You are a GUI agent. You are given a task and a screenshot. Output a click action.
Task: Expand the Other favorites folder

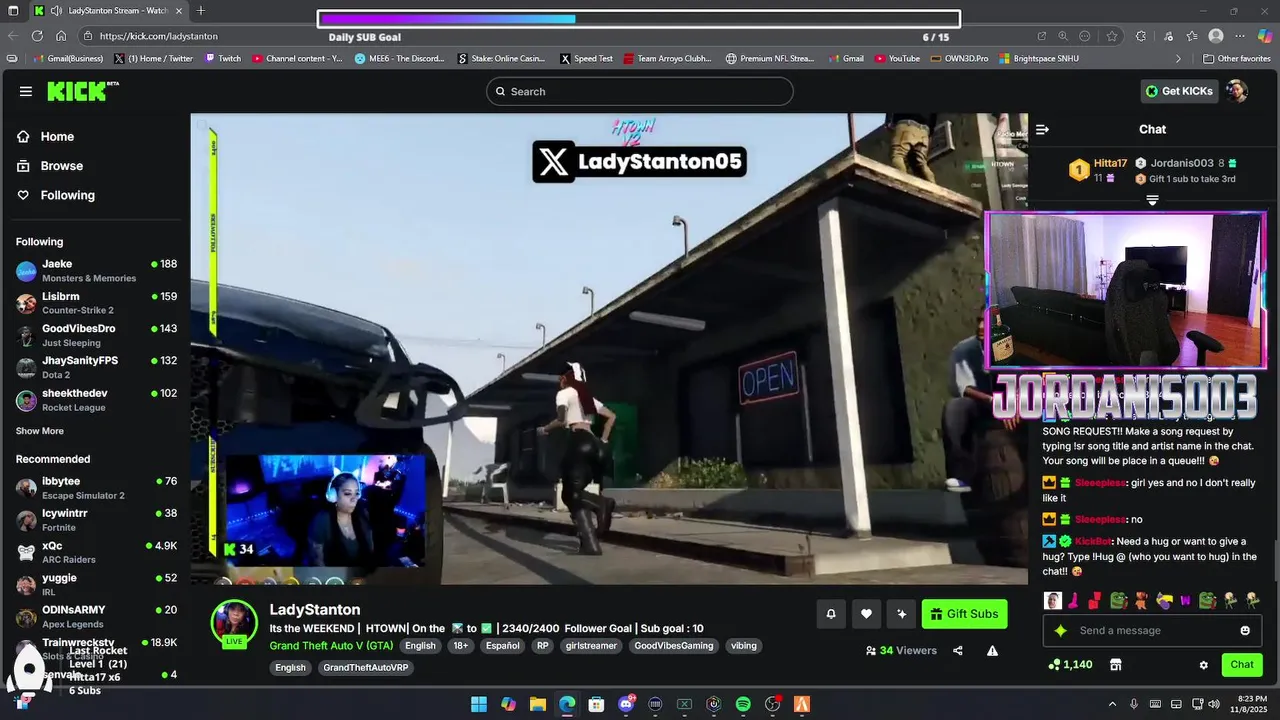click(x=1236, y=59)
